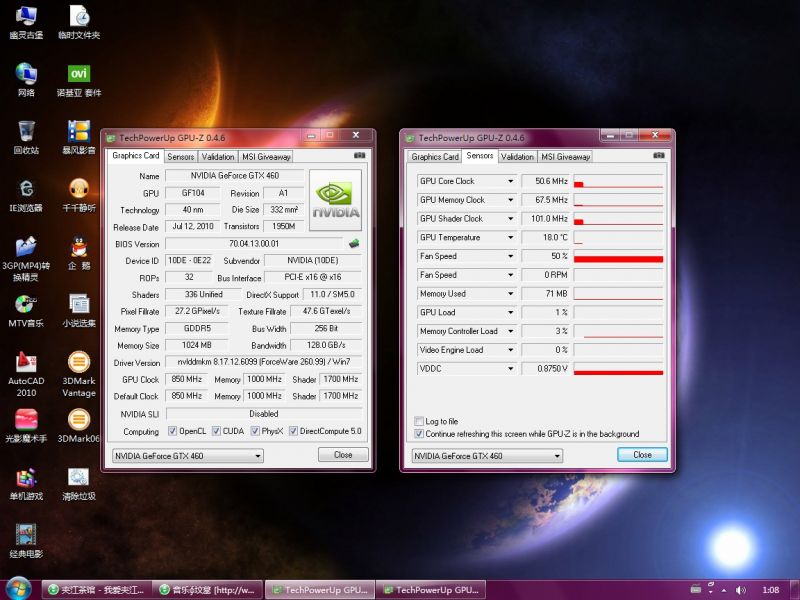Click Close button in Sensors window
This screenshot has height=600, width=800.
(x=642, y=455)
